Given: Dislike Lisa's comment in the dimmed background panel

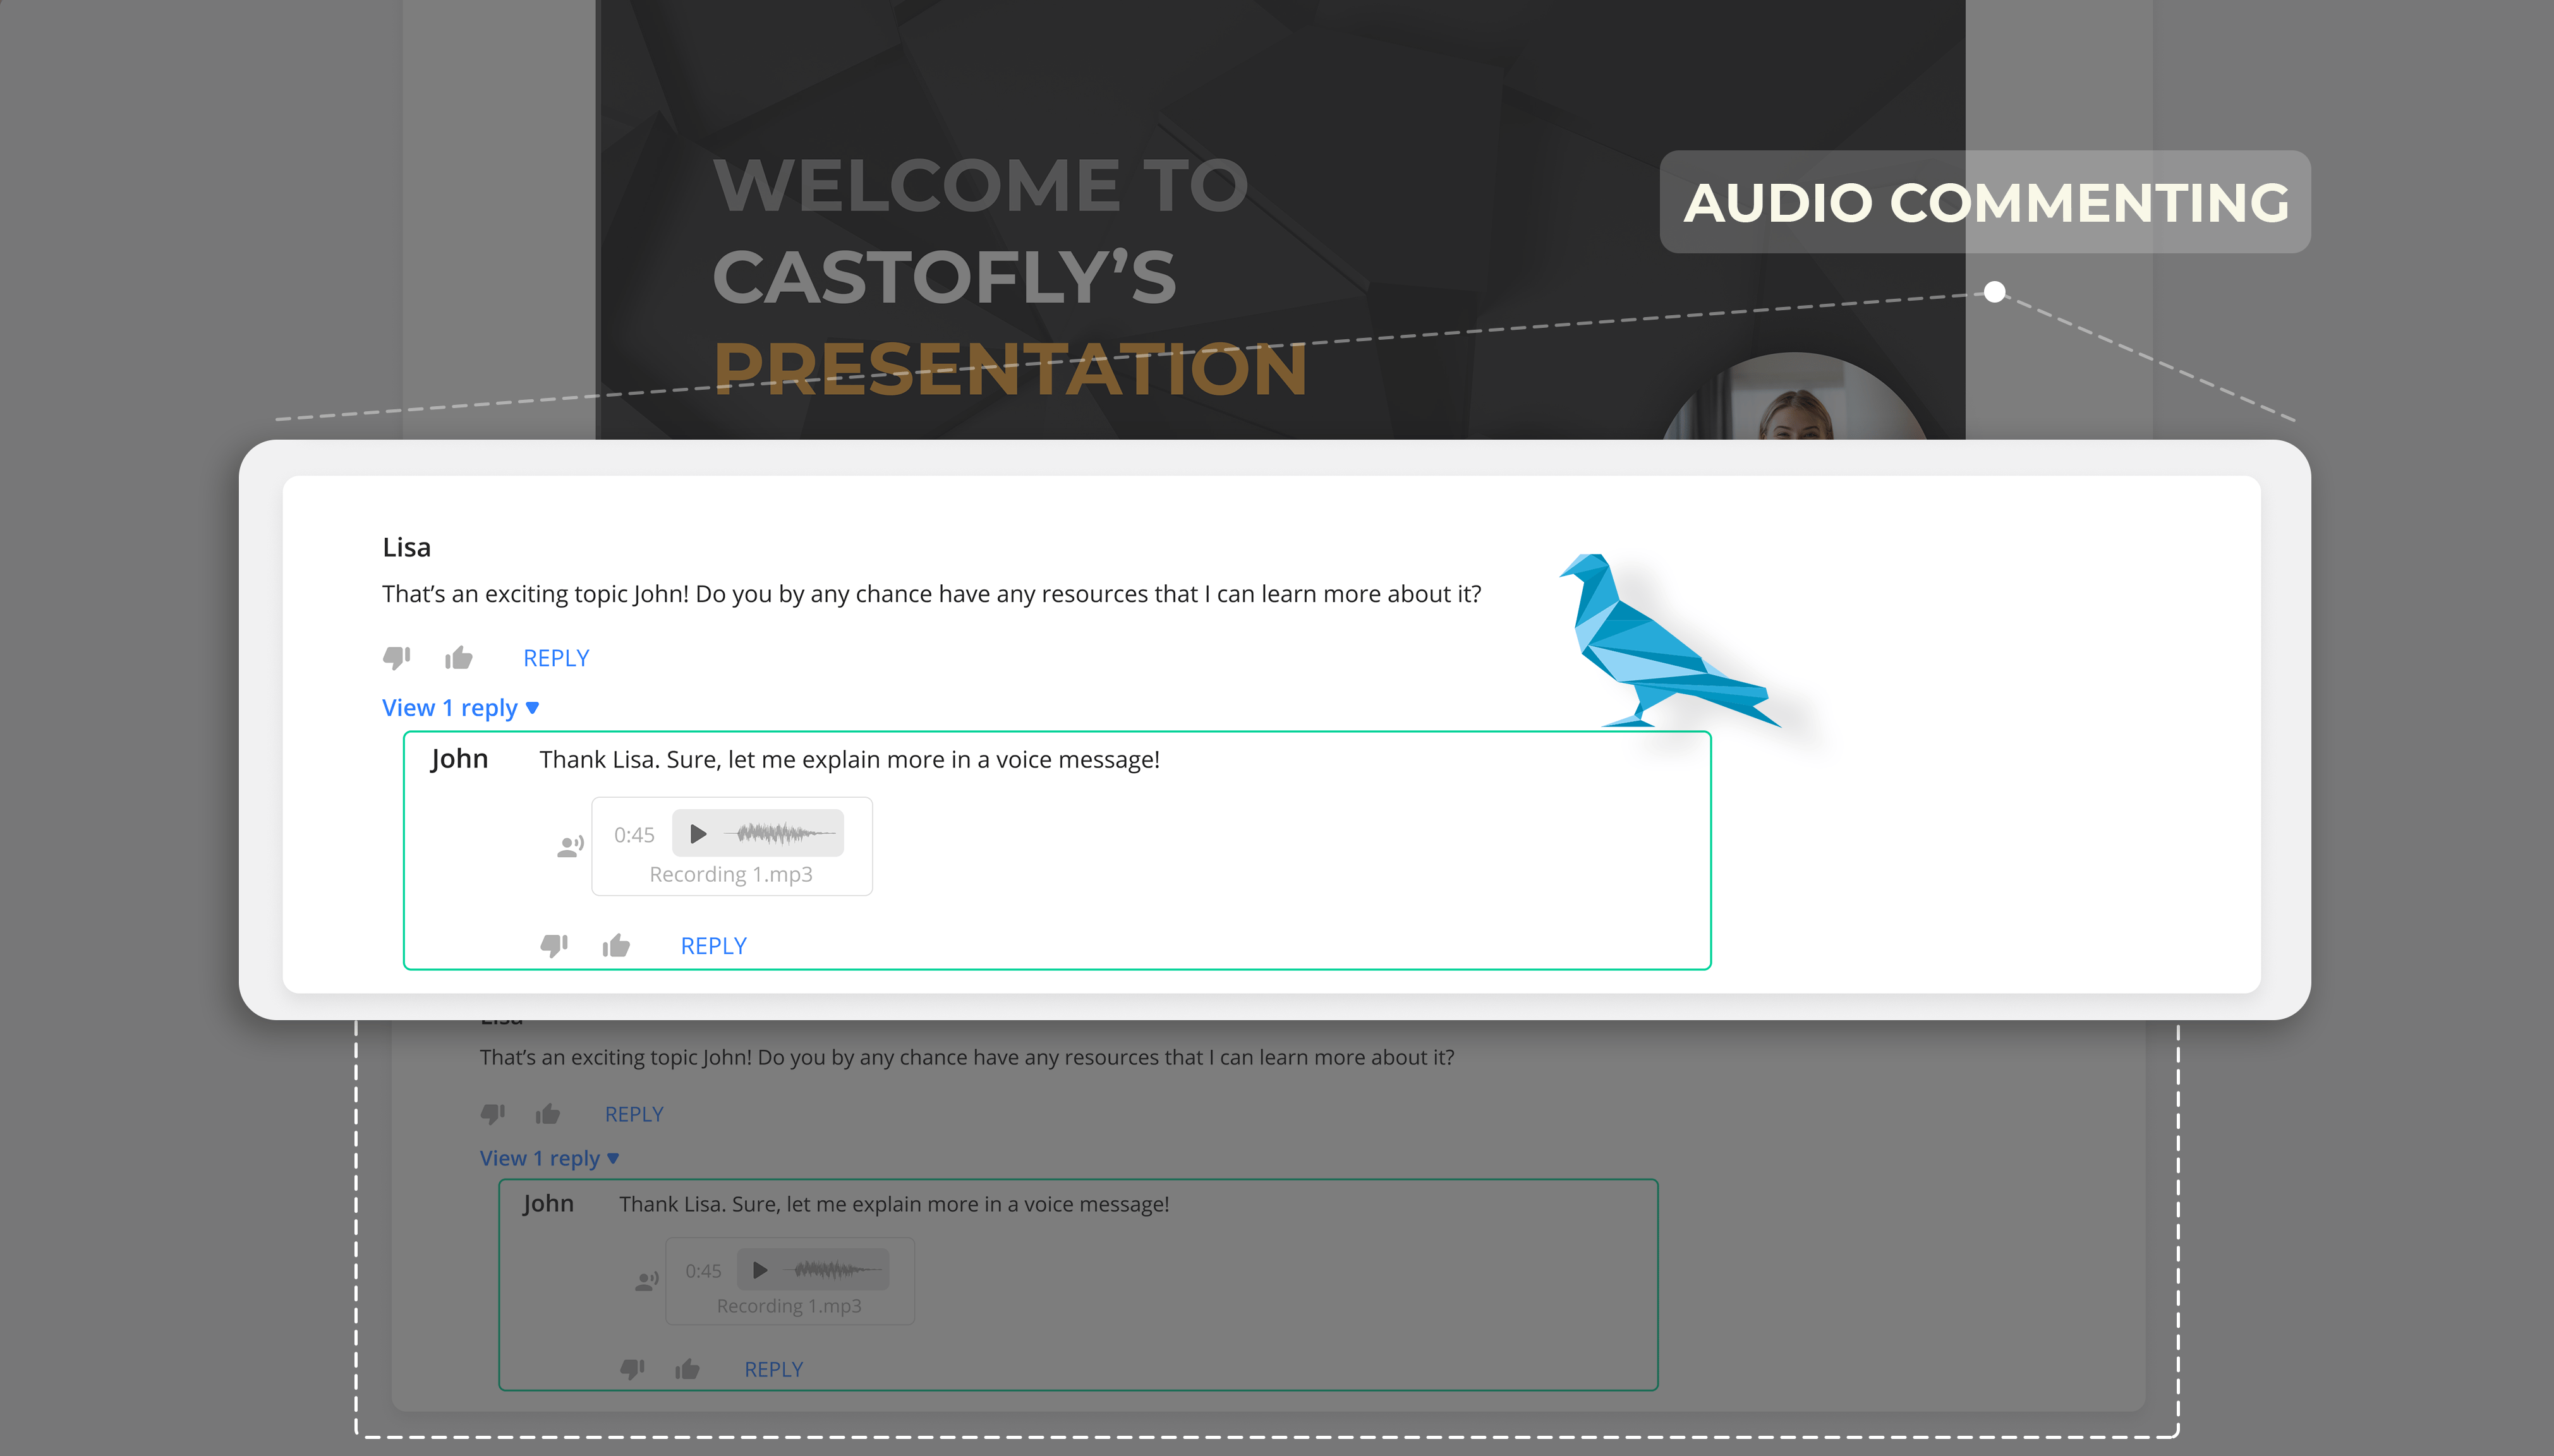Looking at the screenshot, I should (x=492, y=1114).
